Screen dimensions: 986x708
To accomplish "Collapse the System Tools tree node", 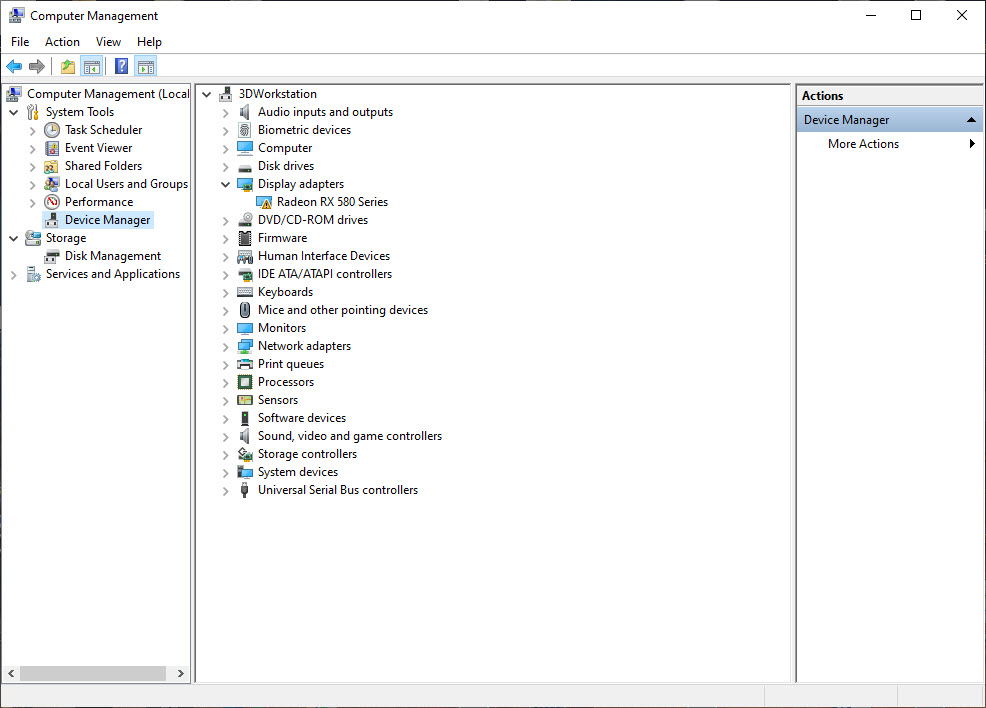I will tap(13, 113).
